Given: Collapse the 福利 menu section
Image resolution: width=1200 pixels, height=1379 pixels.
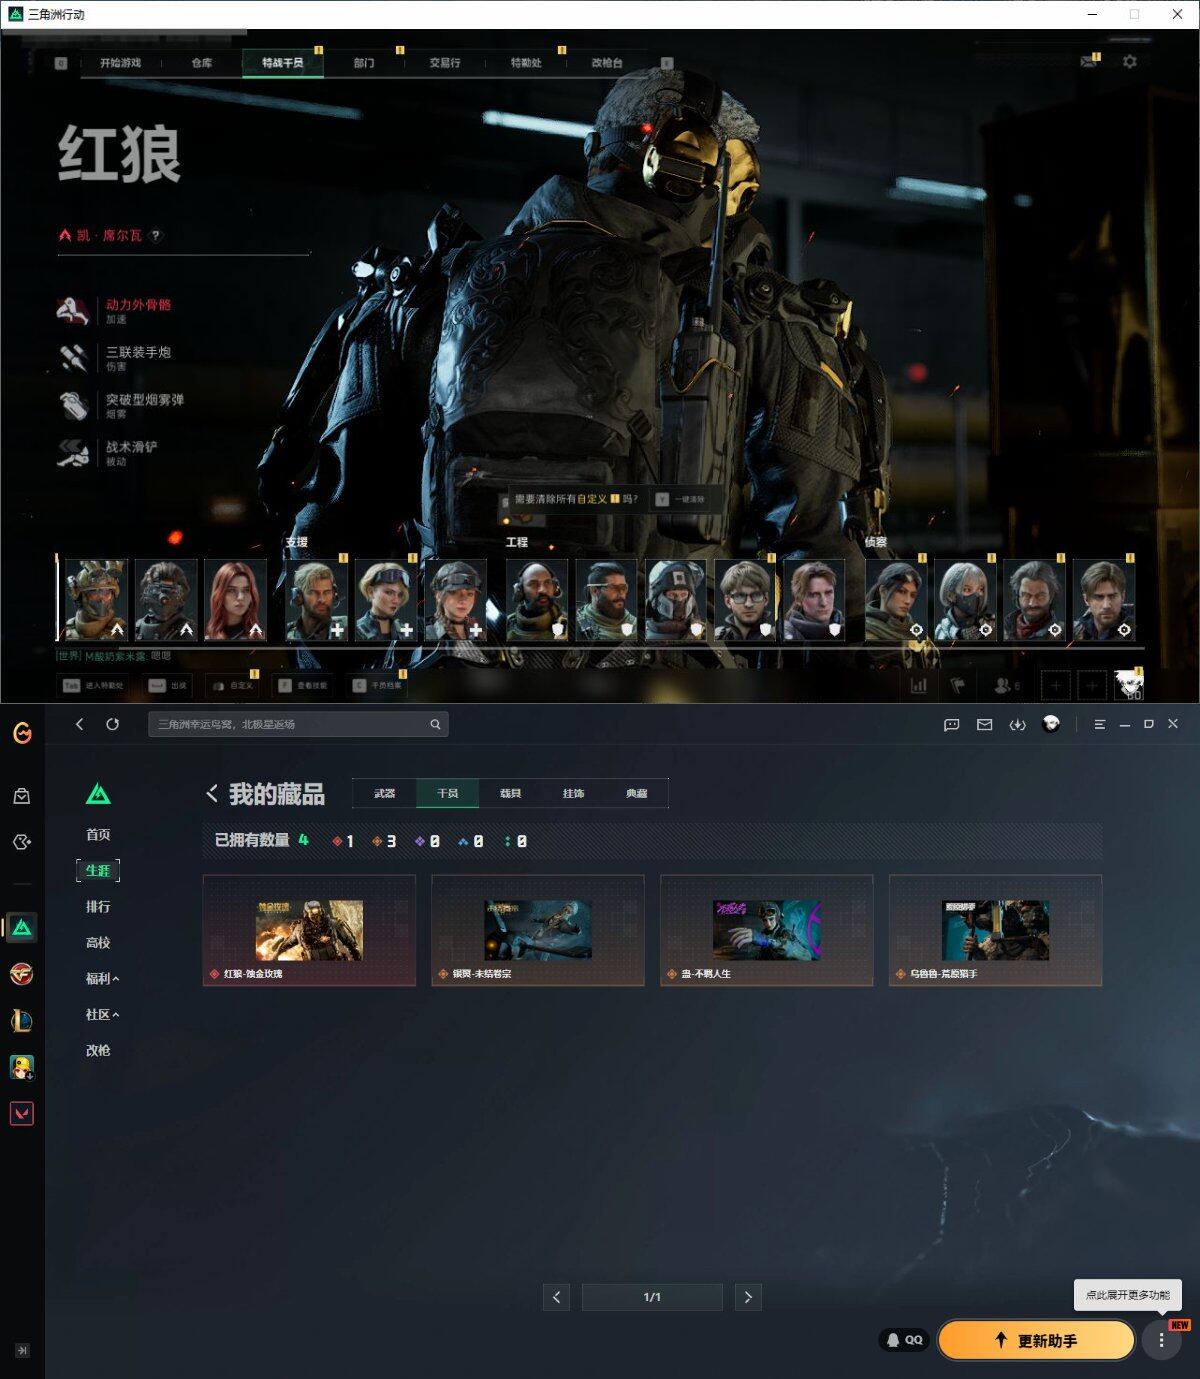Looking at the screenshot, I should pos(102,979).
